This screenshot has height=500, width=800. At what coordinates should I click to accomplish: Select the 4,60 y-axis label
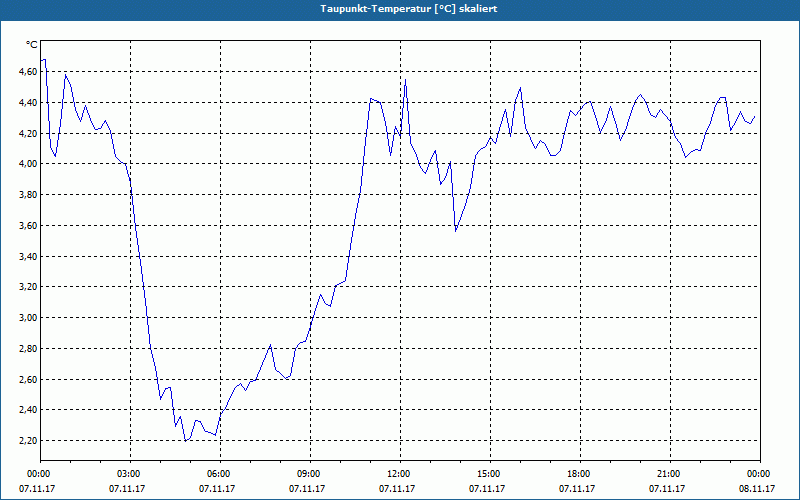pos(28,72)
